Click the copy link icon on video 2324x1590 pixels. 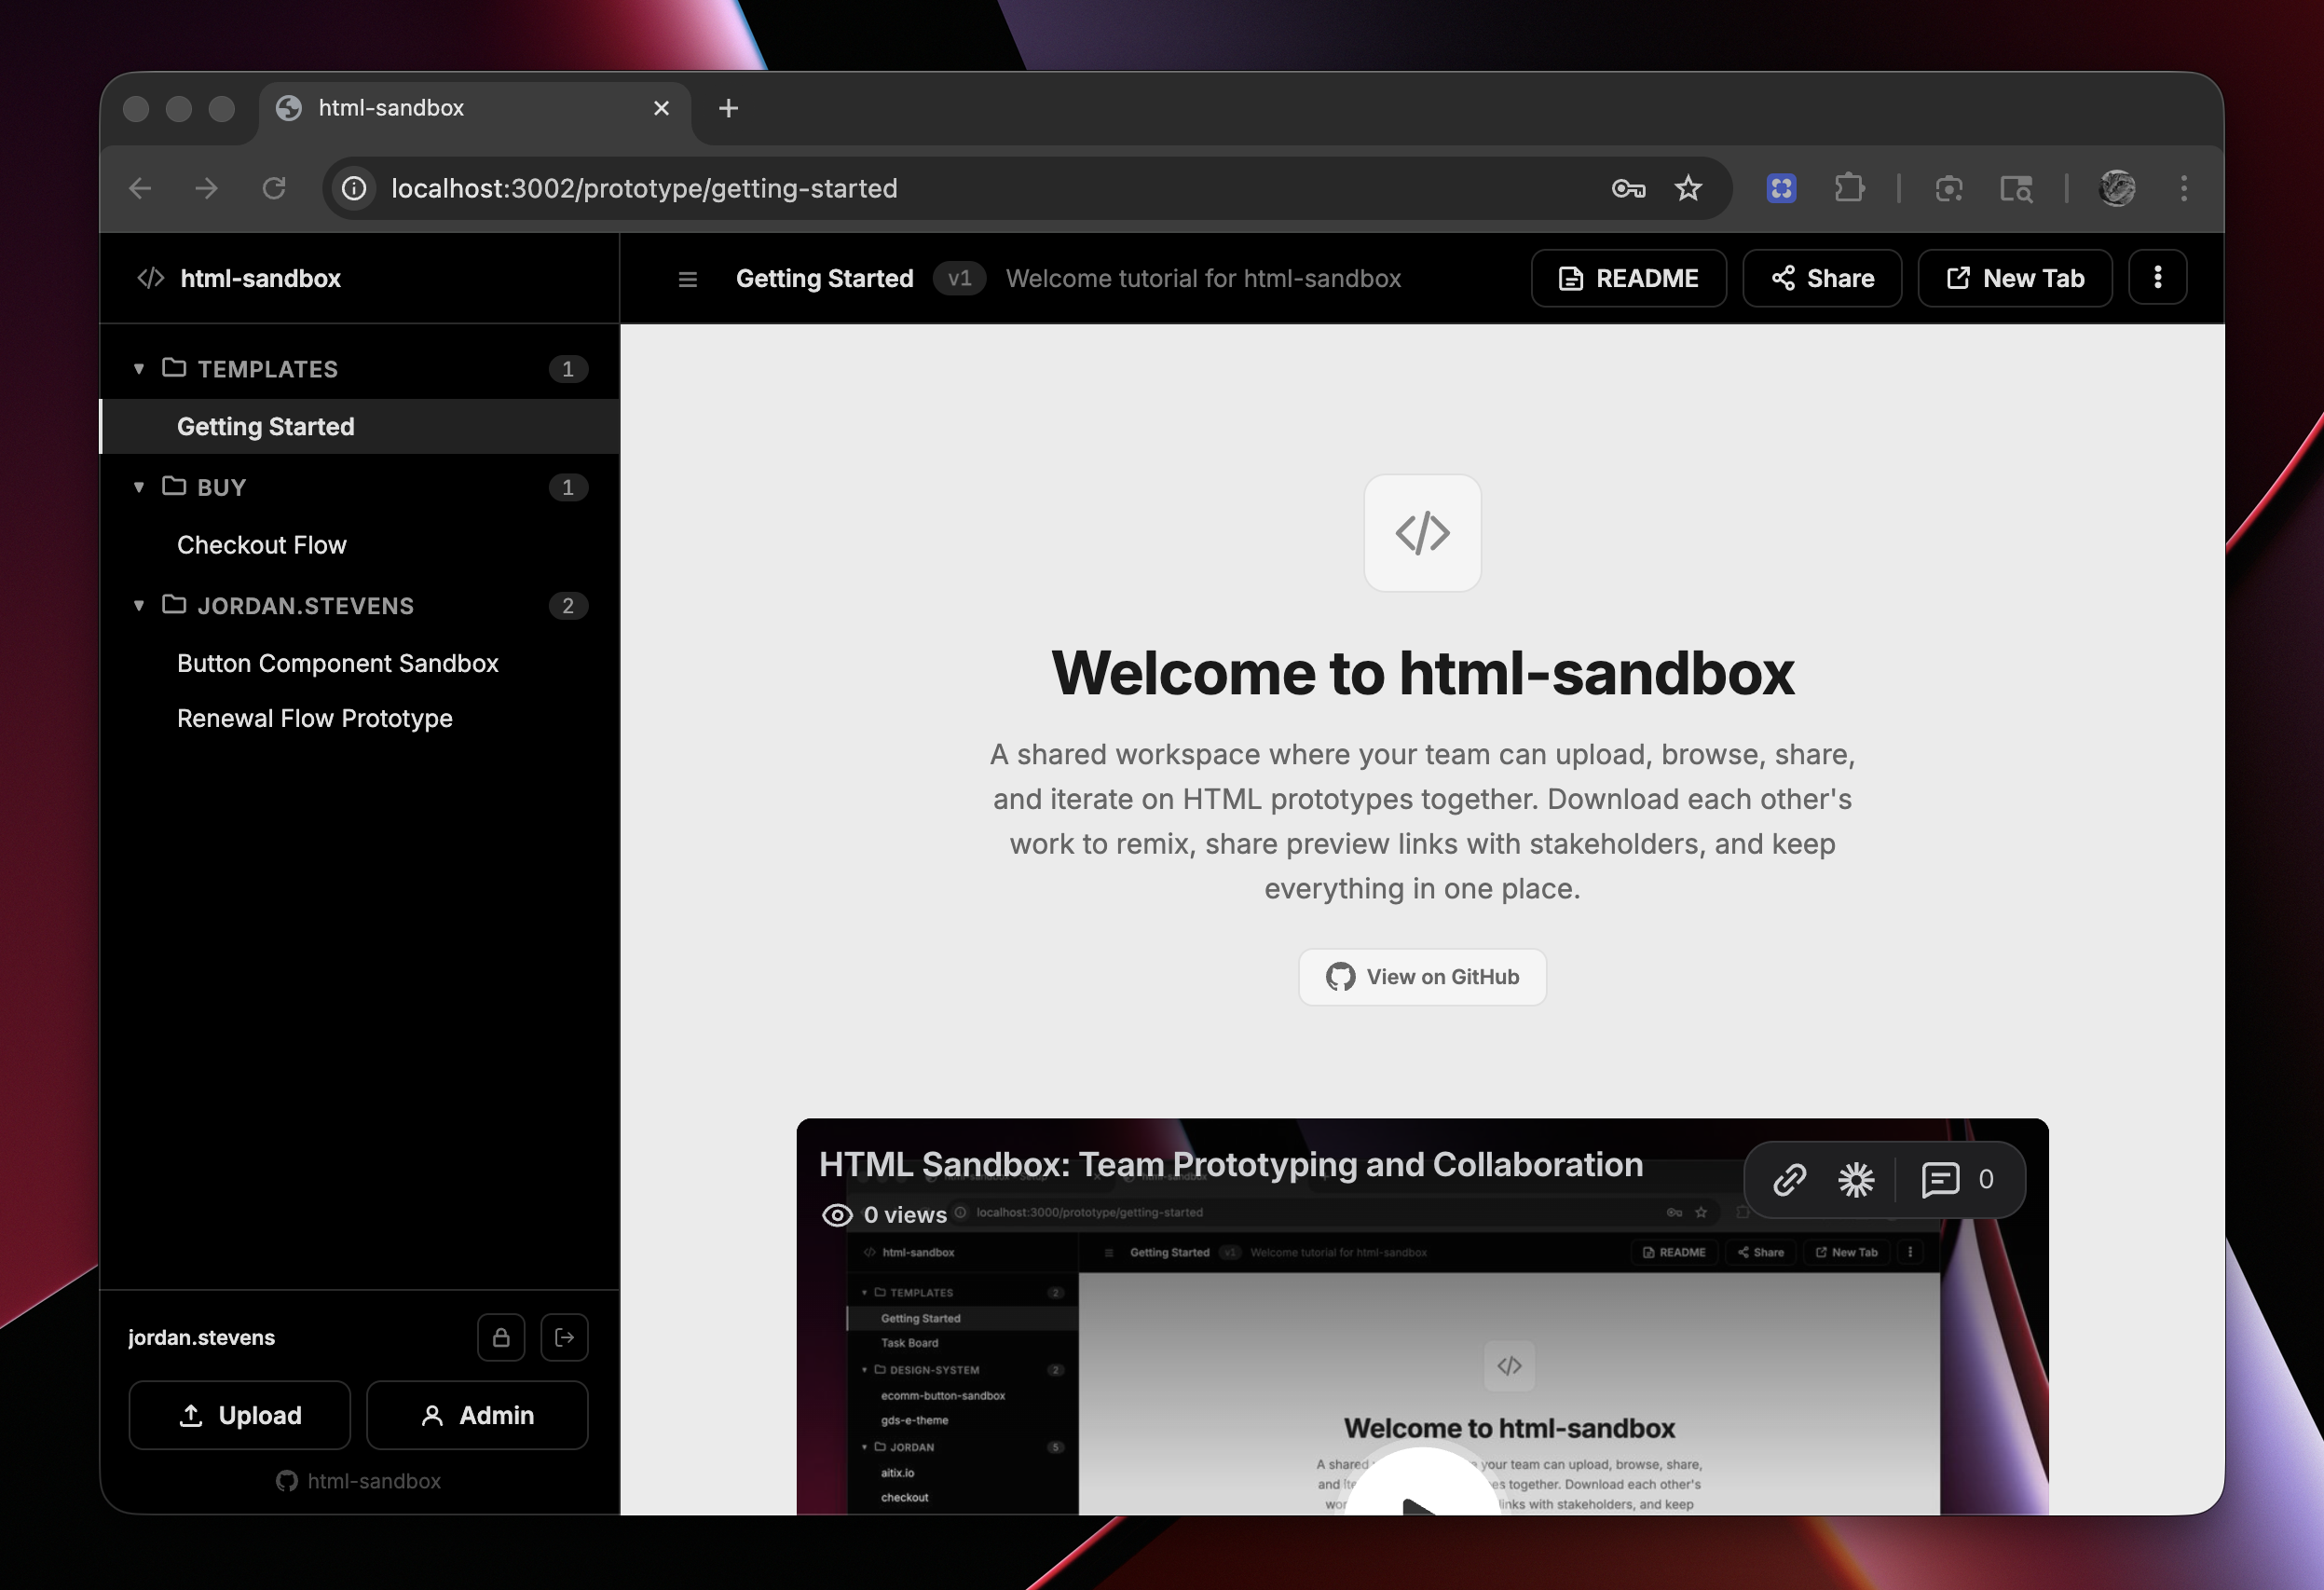click(1789, 1180)
